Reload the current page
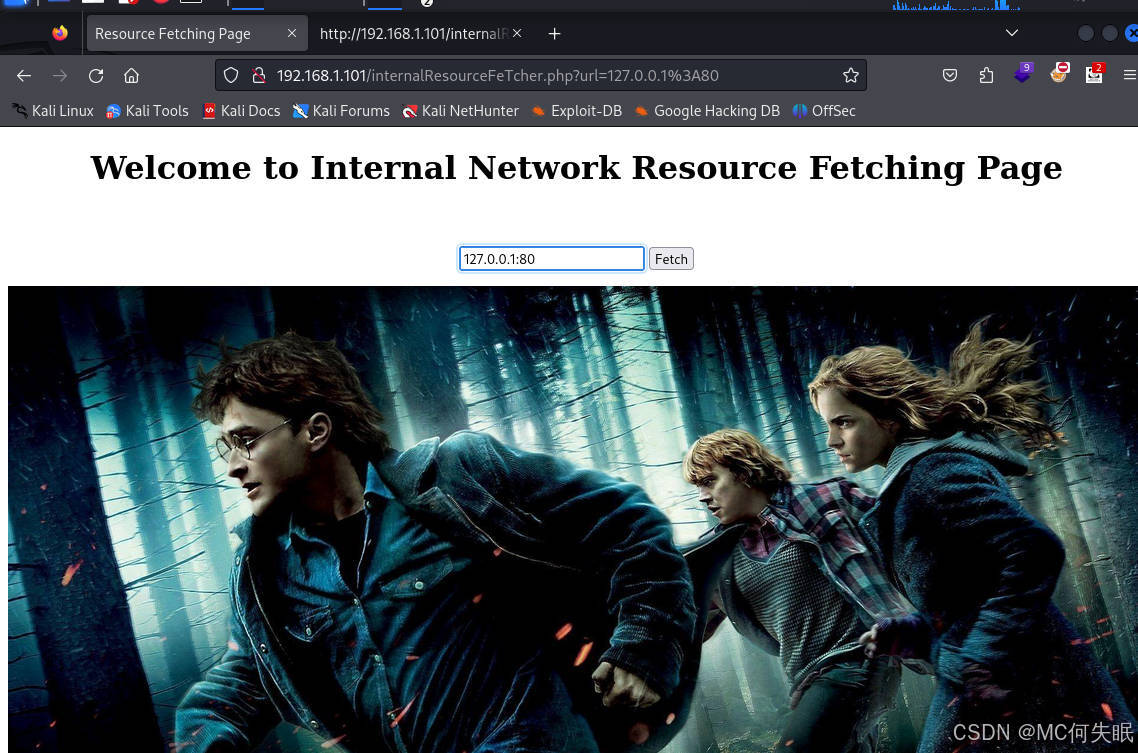 pos(96,75)
